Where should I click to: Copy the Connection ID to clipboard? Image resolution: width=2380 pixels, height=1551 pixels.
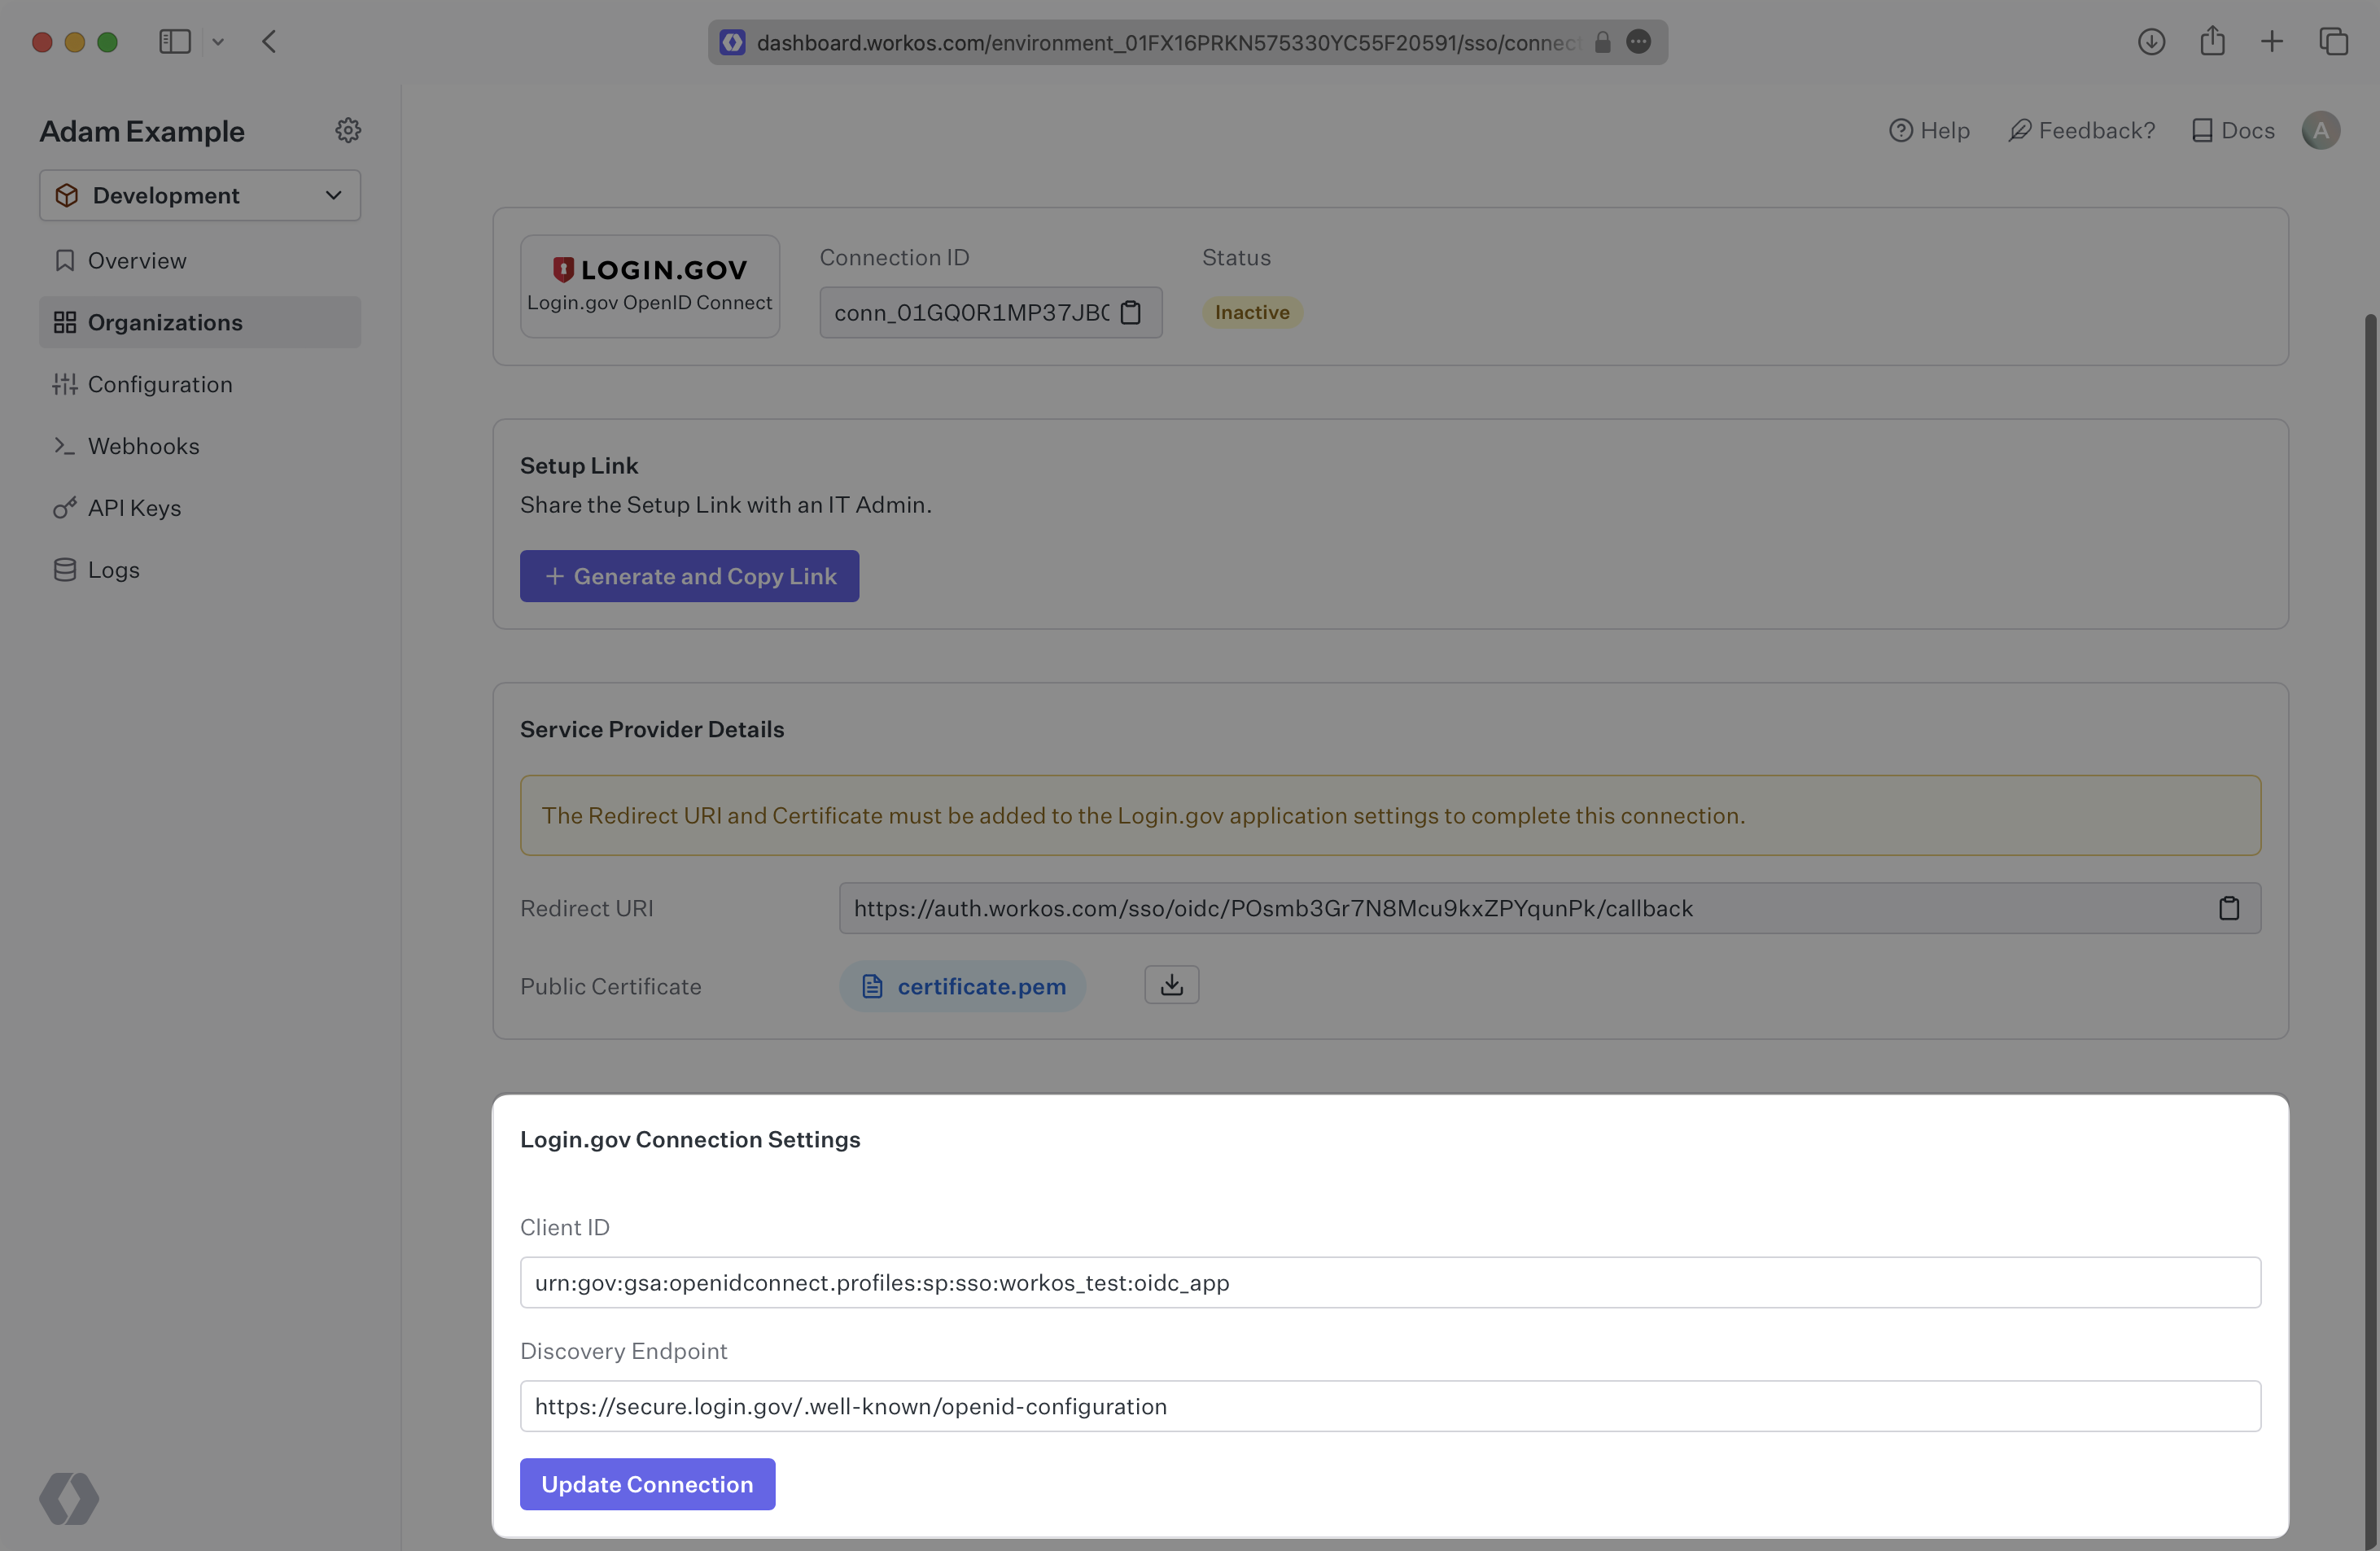(1131, 313)
